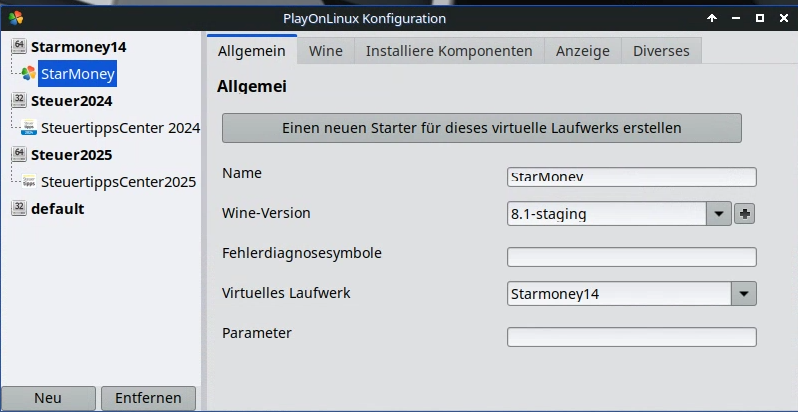Select SteuertippsCenter 2024 in the tree
The image size is (798, 412).
pyautogui.click(x=121, y=128)
